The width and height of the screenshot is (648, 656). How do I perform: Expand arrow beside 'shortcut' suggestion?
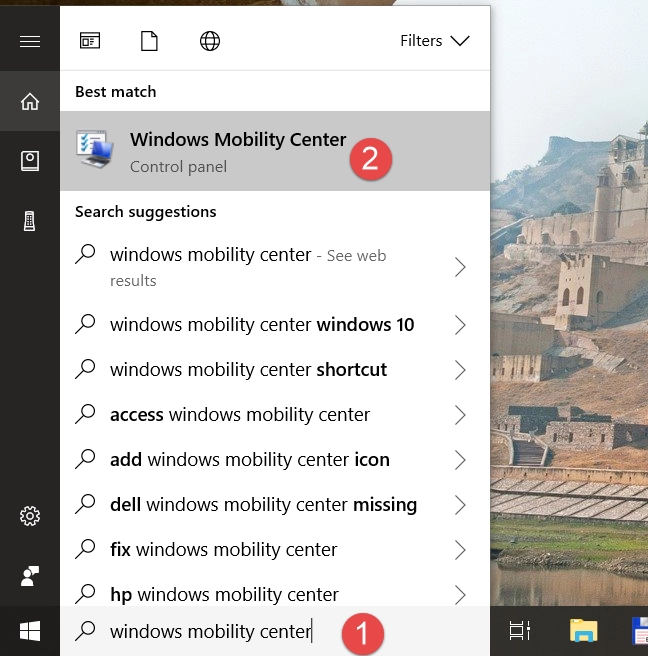tap(460, 370)
